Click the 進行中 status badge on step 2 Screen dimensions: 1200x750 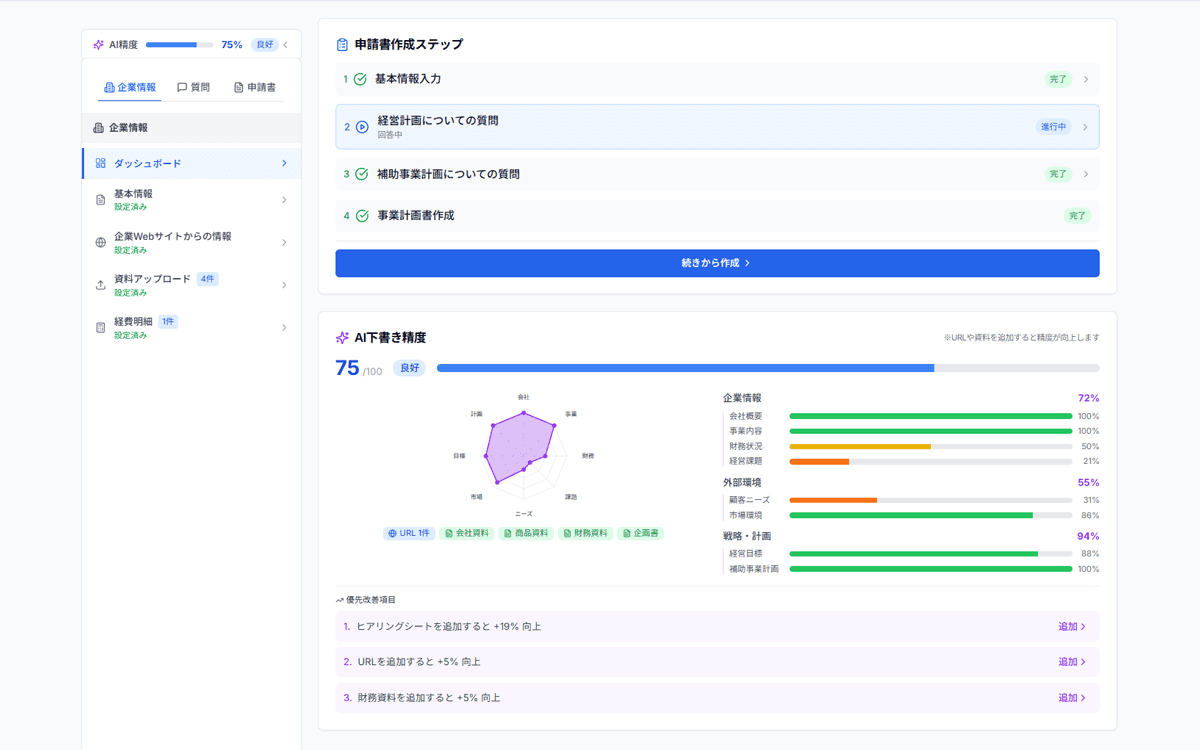click(x=1056, y=126)
